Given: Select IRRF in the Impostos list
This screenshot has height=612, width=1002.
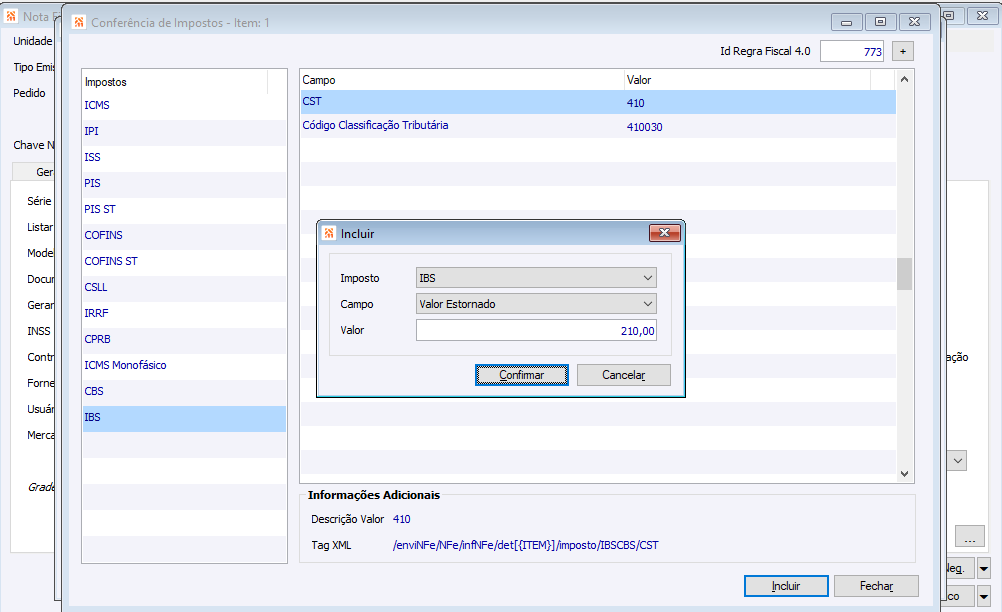Looking at the screenshot, I should click(184, 314).
